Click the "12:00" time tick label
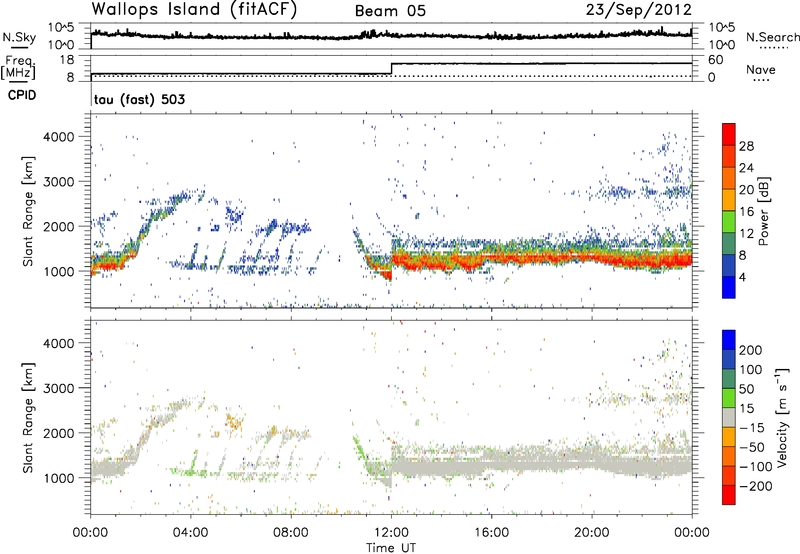The height and width of the screenshot is (554, 800). (x=391, y=533)
